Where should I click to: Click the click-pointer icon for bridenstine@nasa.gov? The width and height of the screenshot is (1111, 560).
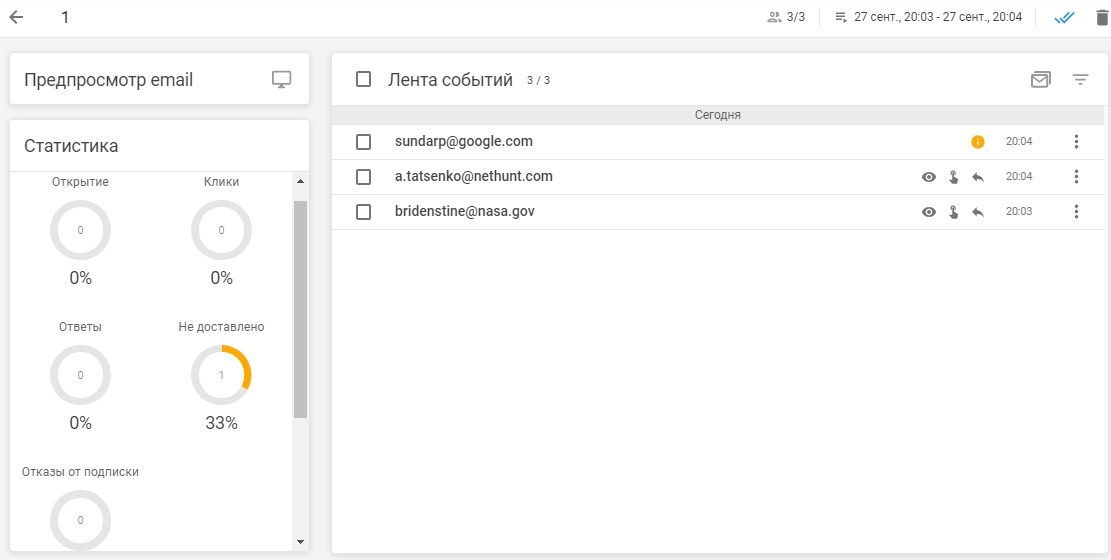[954, 212]
